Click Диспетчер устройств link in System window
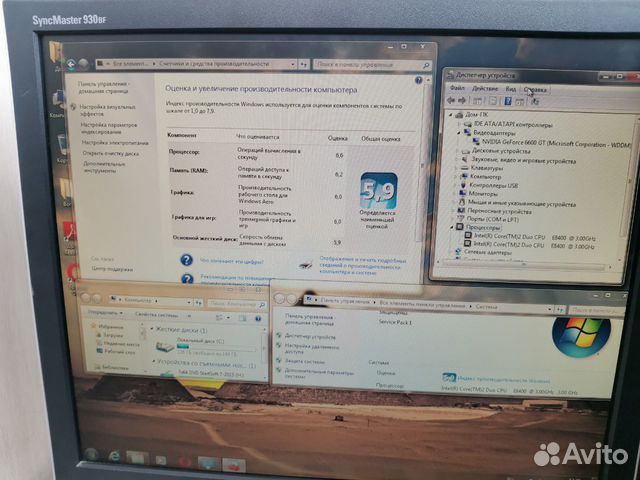 pos(310,337)
